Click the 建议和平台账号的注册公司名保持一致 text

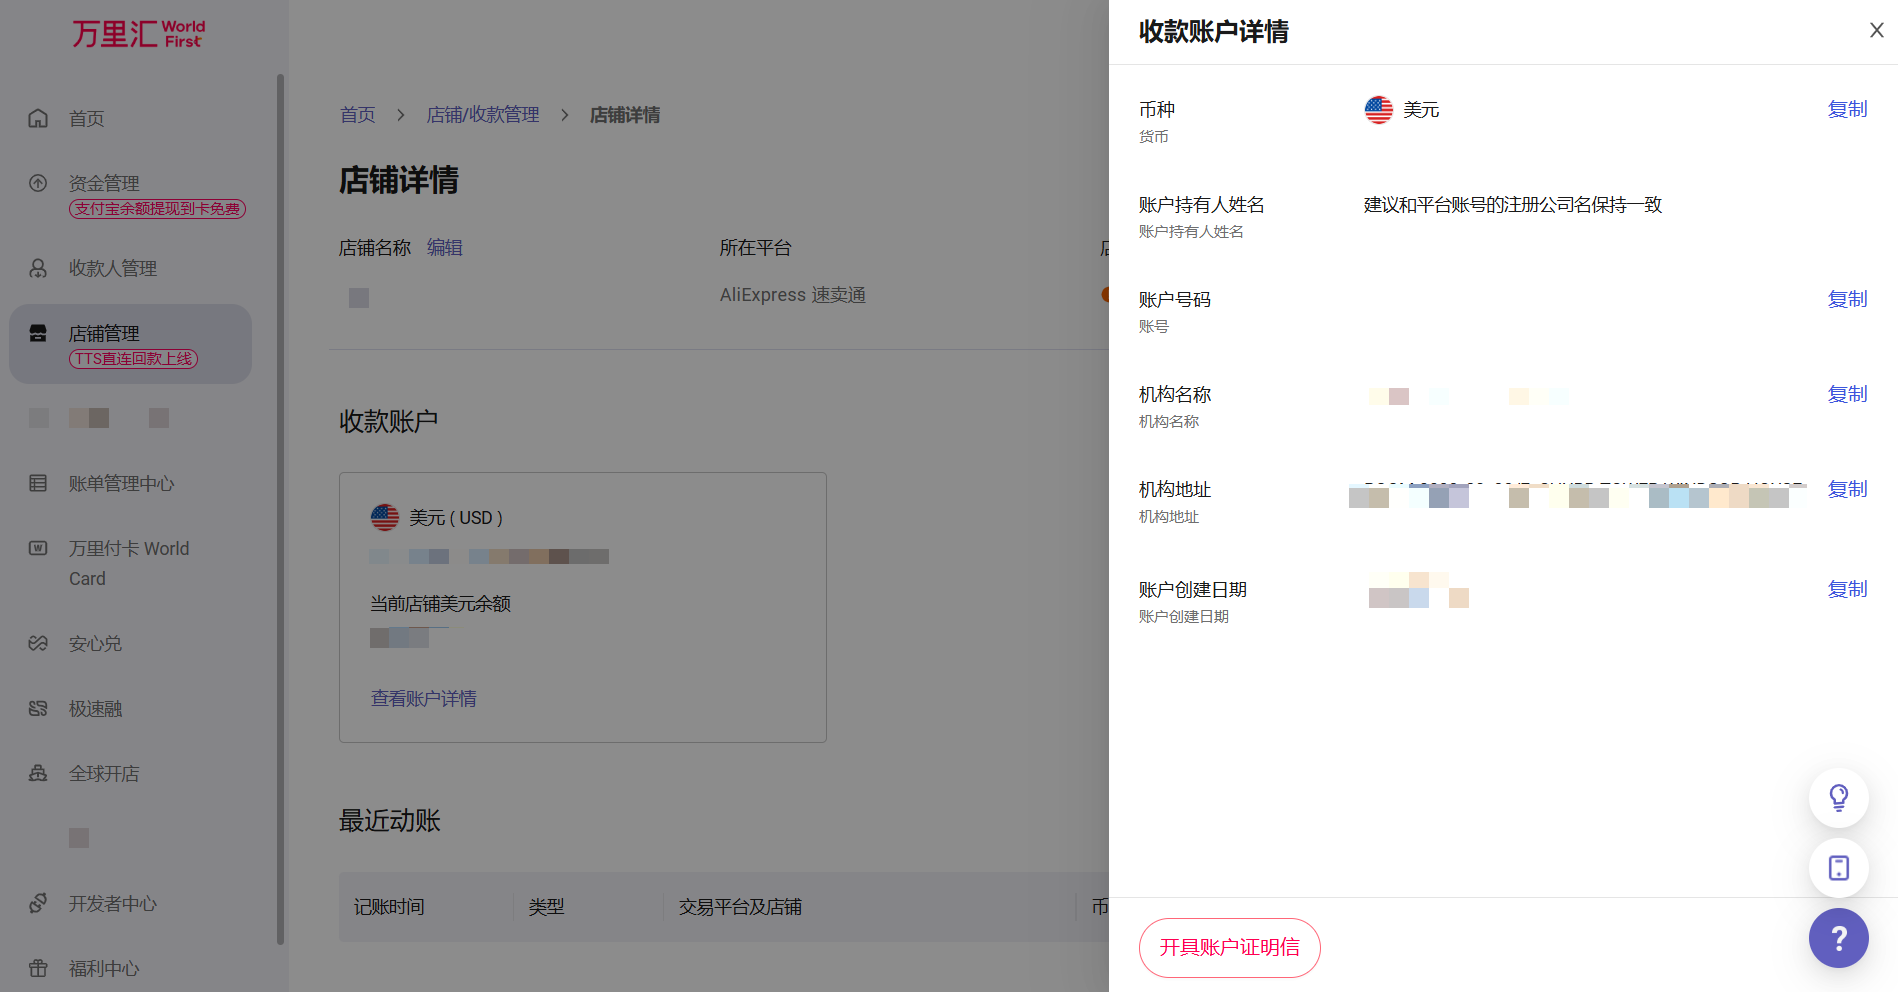[1513, 204]
